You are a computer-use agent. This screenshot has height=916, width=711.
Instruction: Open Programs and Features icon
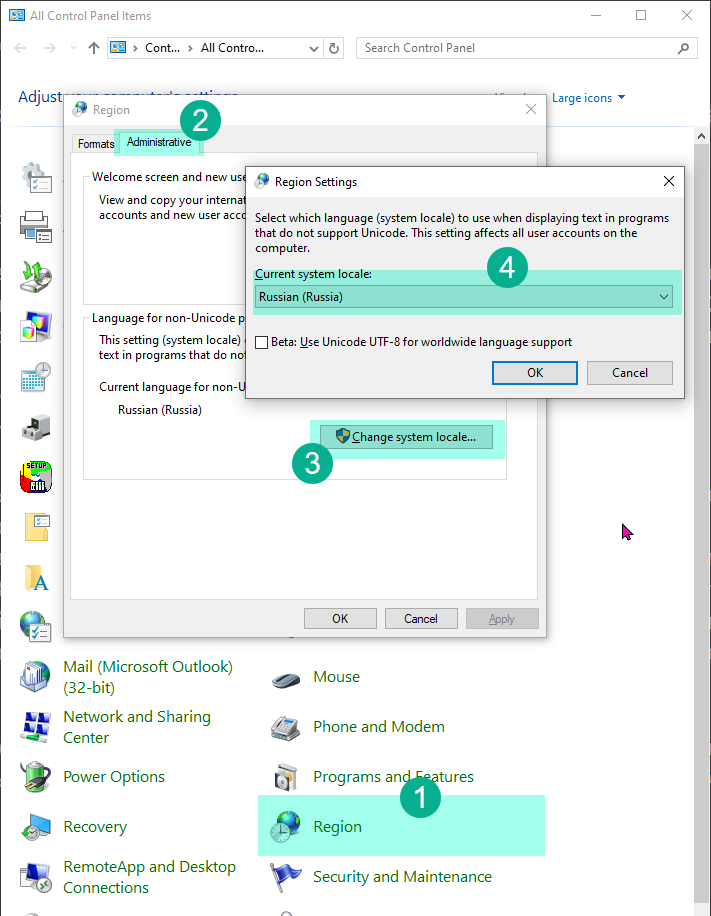[x=286, y=777]
